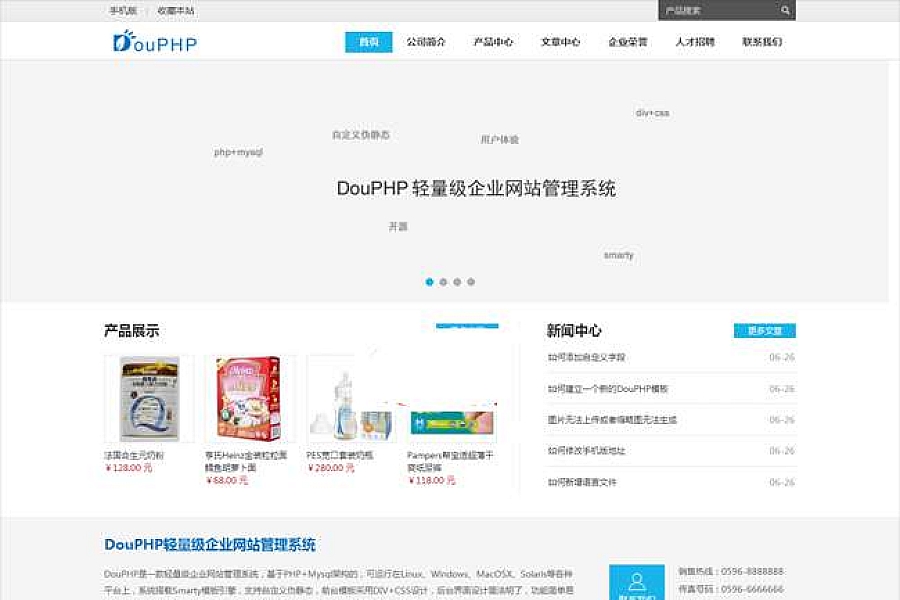Open the 企业荣誉 menu item

[x=627, y=42]
